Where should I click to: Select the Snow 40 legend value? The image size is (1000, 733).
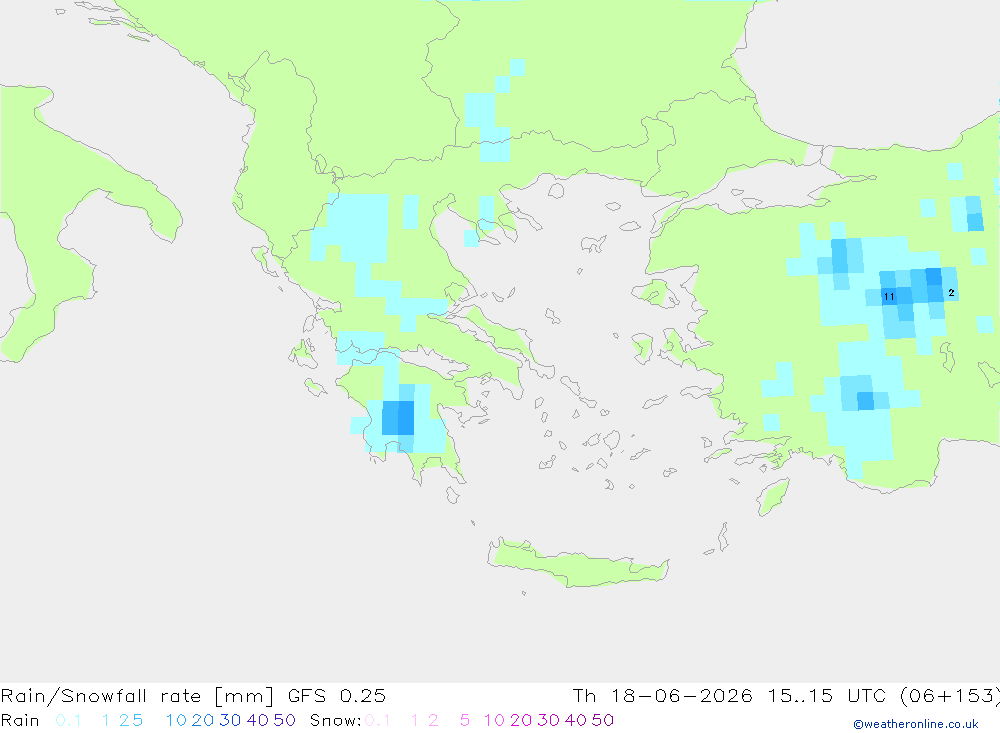click(576, 720)
